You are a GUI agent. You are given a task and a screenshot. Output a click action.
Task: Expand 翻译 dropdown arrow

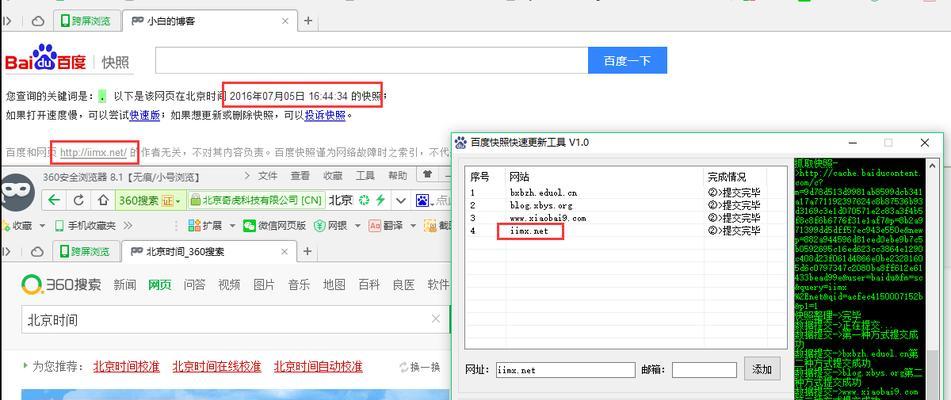tap(411, 226)
